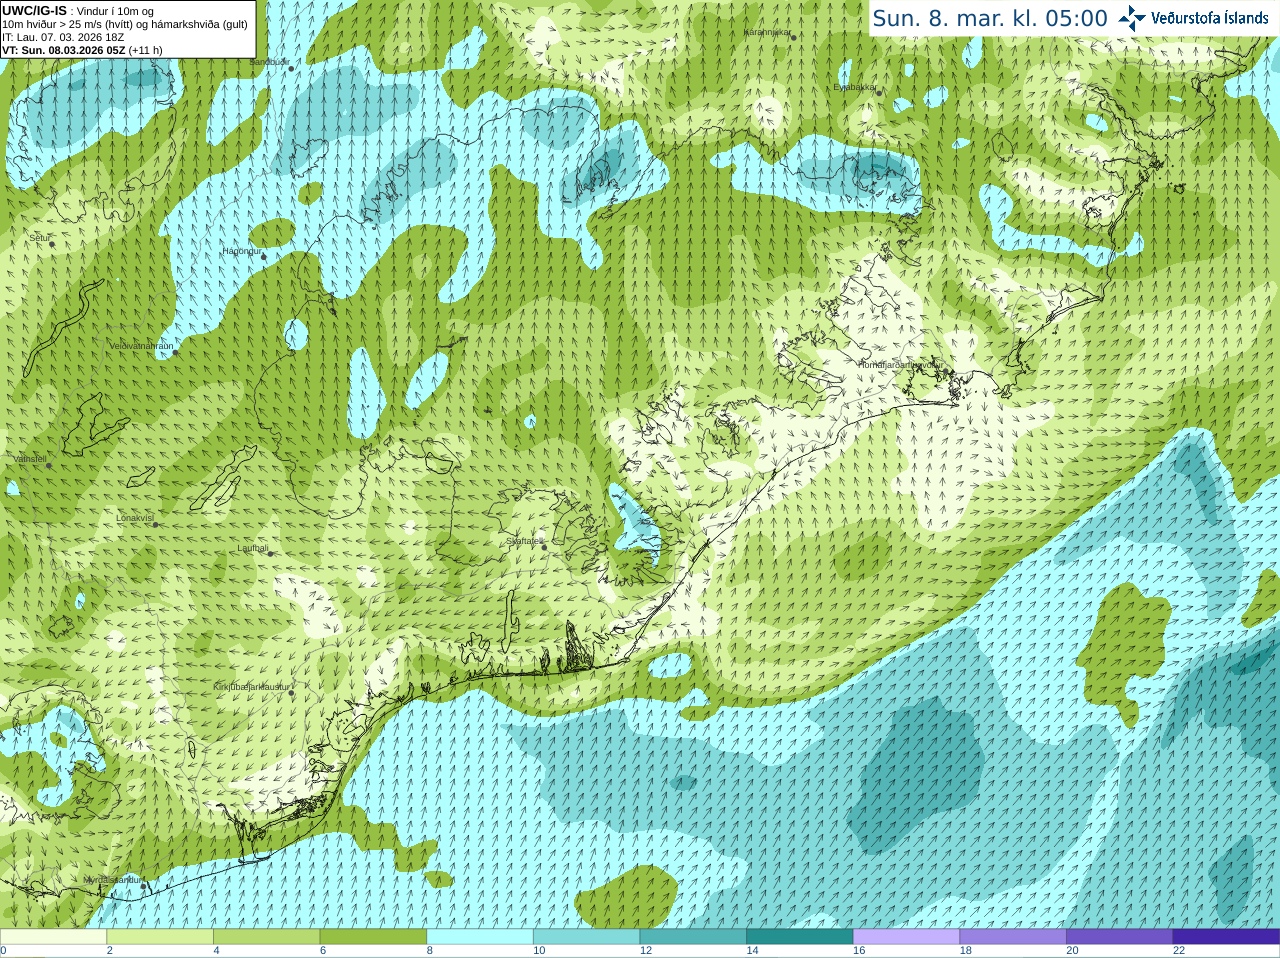Select the 8–10 m/s light cyan legend swatch

click(x=480, y=937)
